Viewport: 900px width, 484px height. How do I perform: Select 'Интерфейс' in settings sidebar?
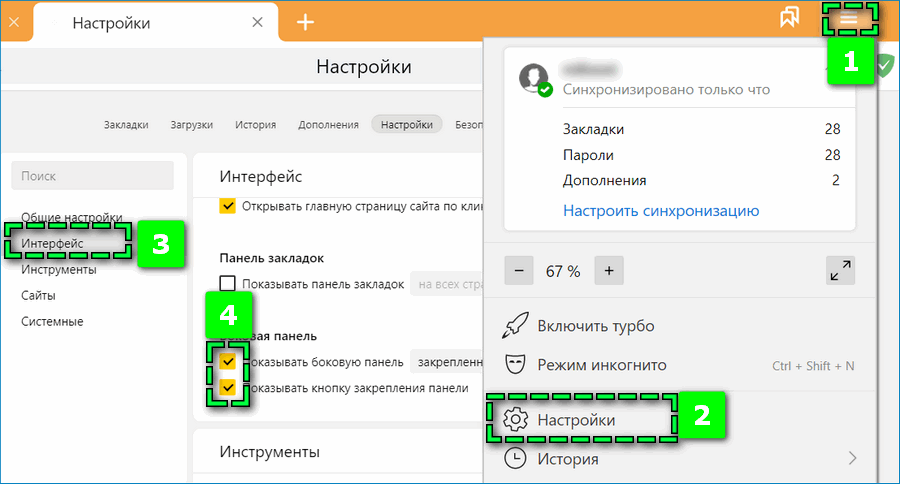coord(52,243)
